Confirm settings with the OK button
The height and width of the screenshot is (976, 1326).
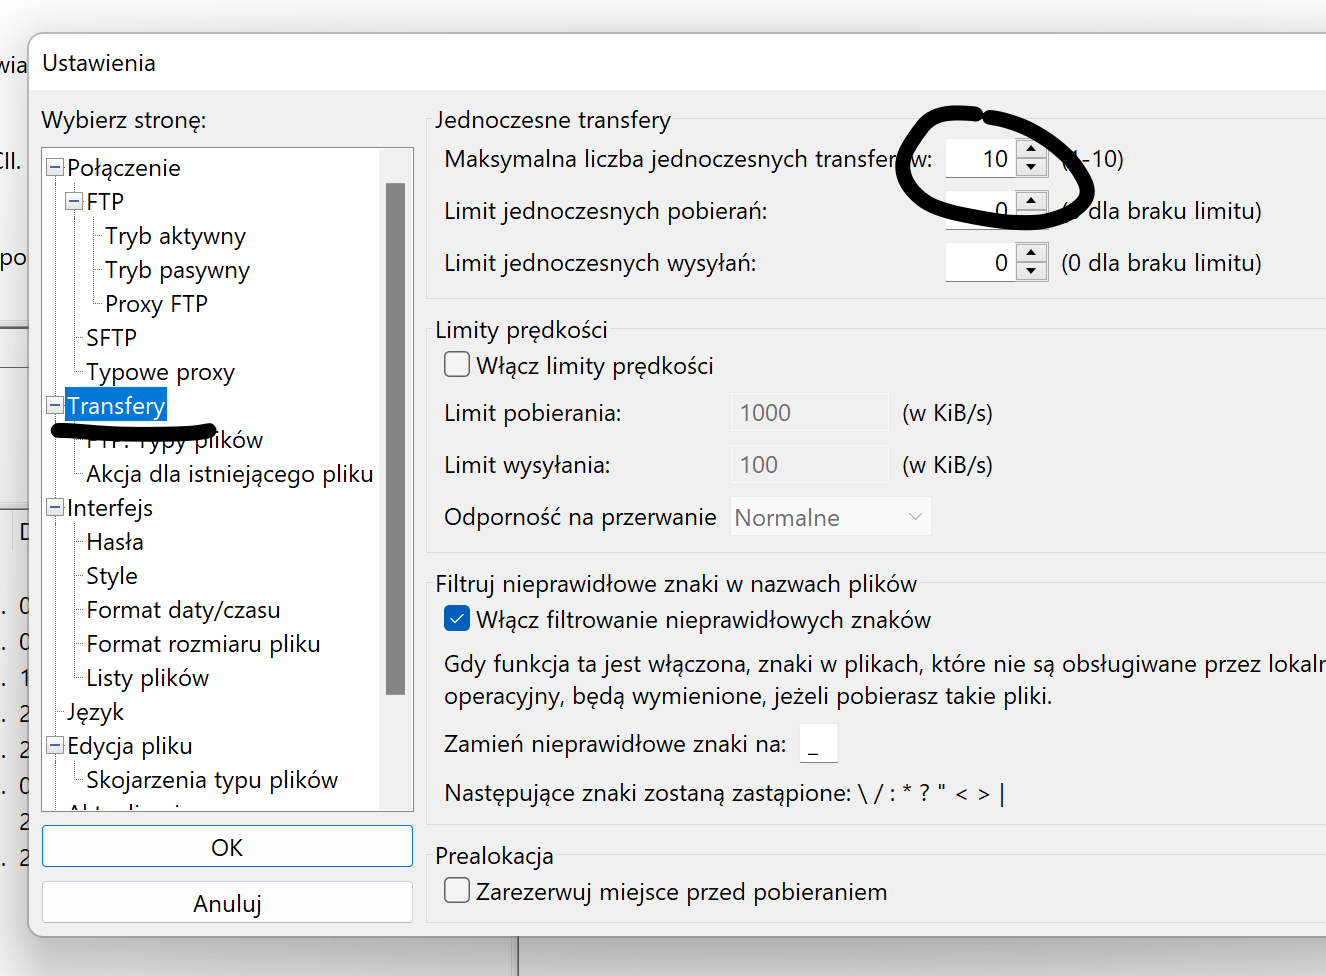pyautogui.click(x=227, y=847)
